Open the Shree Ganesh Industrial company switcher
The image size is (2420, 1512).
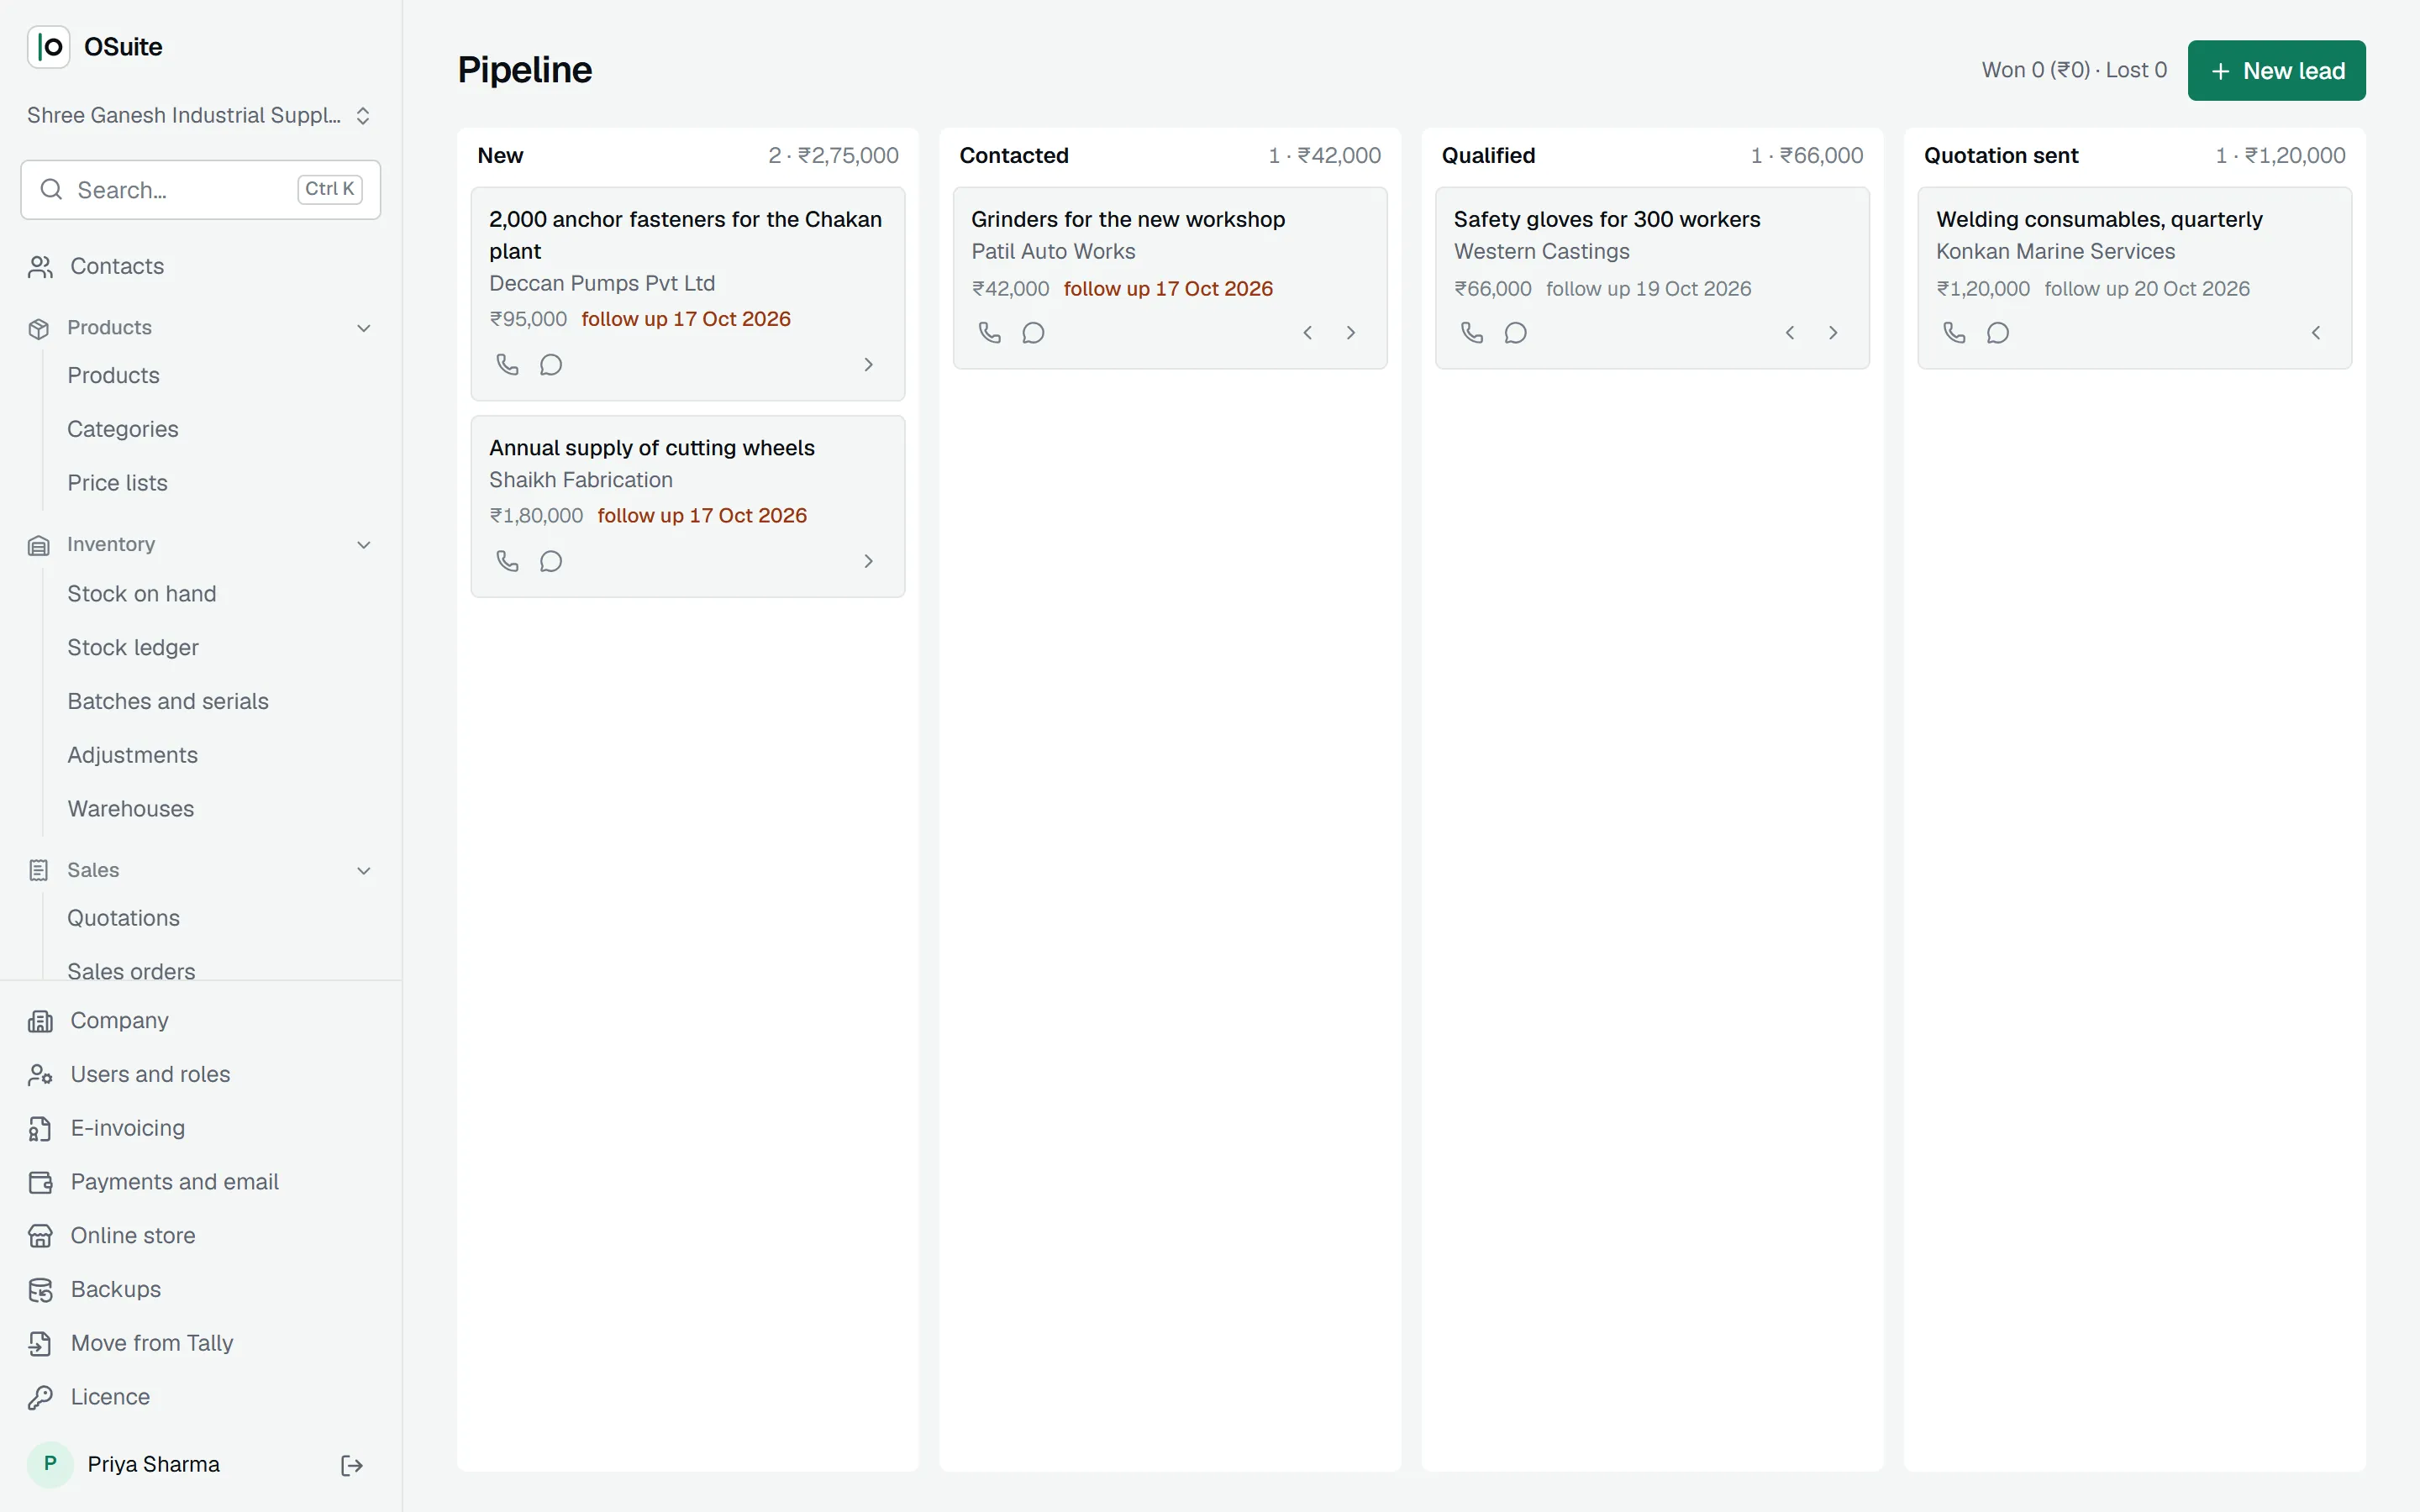click(x=200, y=116)
